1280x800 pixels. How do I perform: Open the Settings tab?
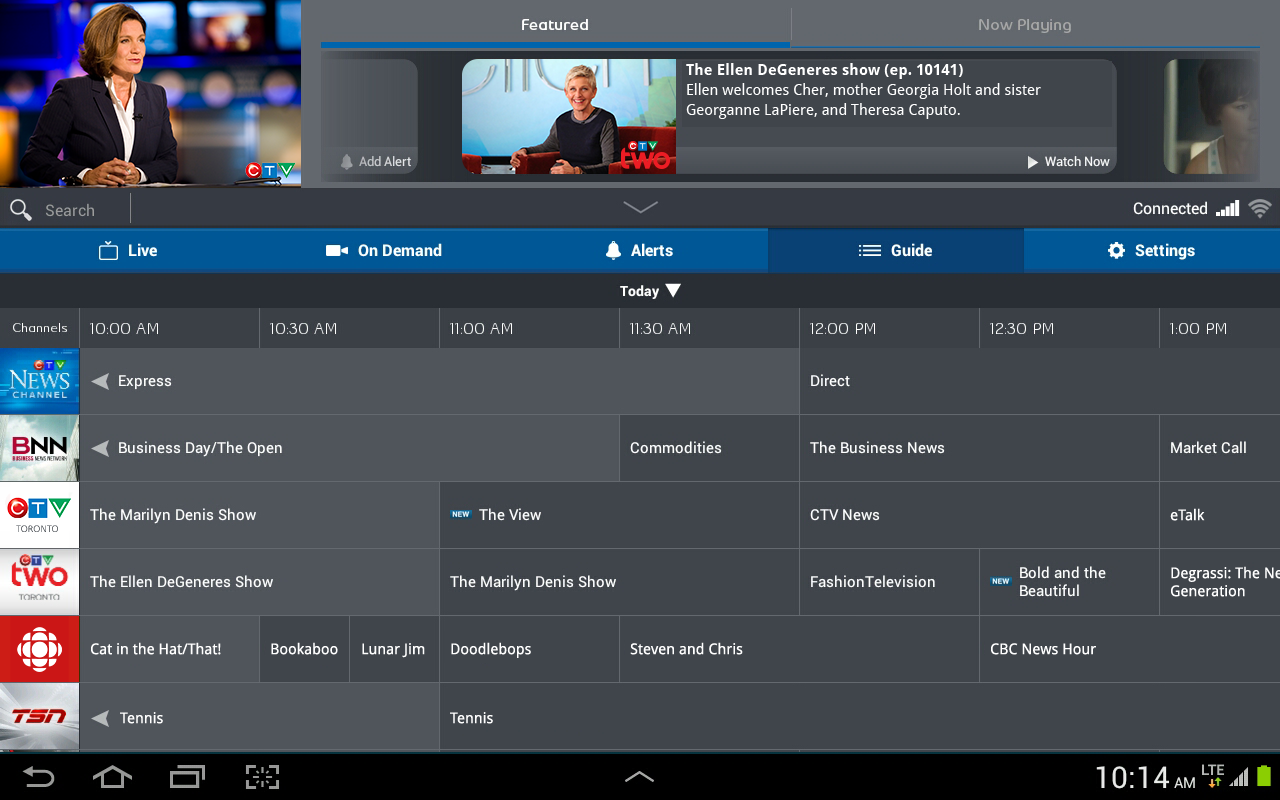[1152, 251]
